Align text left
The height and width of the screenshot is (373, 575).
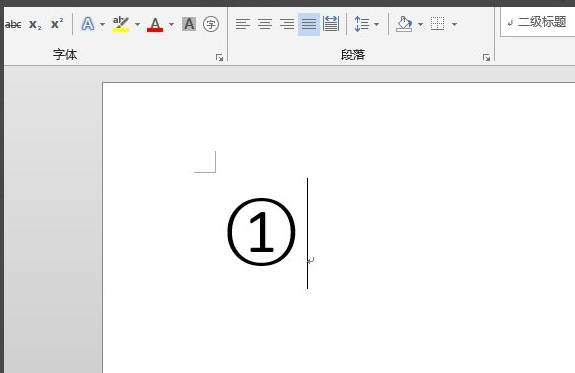243,24
